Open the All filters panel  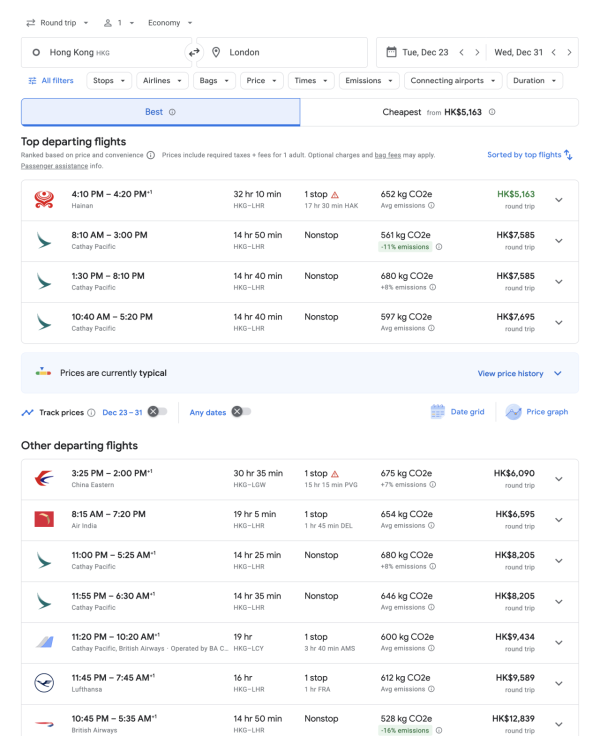click(50, 81)
